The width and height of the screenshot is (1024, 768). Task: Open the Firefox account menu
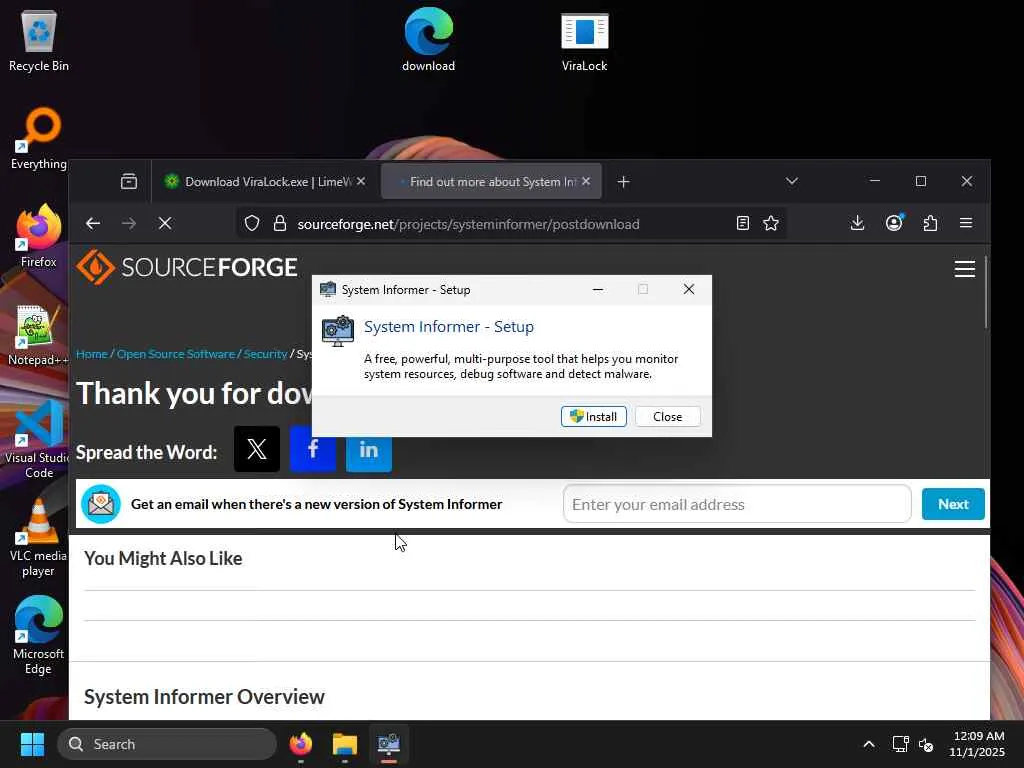coord(894,223)
